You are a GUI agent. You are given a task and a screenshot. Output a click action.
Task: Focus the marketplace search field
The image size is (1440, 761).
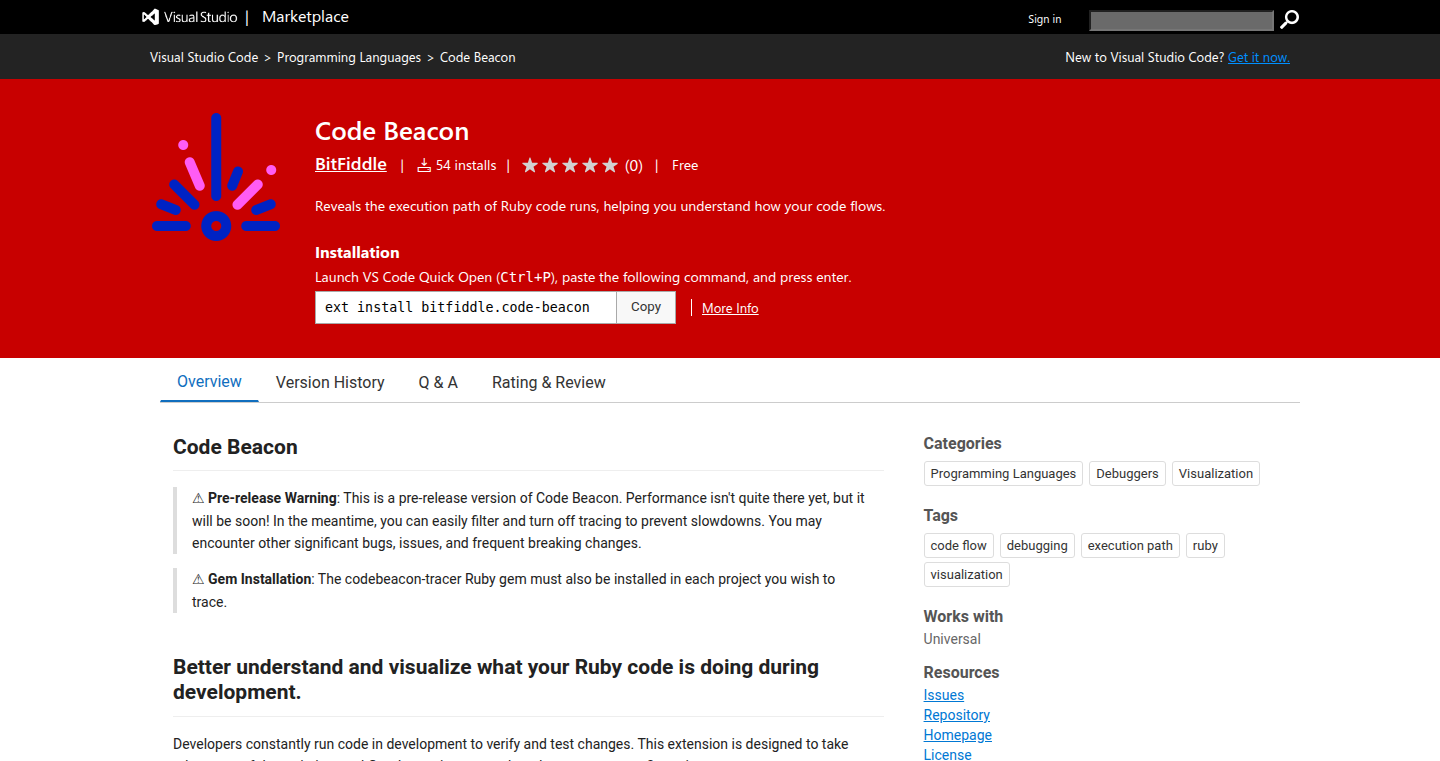coord(1182,20)
